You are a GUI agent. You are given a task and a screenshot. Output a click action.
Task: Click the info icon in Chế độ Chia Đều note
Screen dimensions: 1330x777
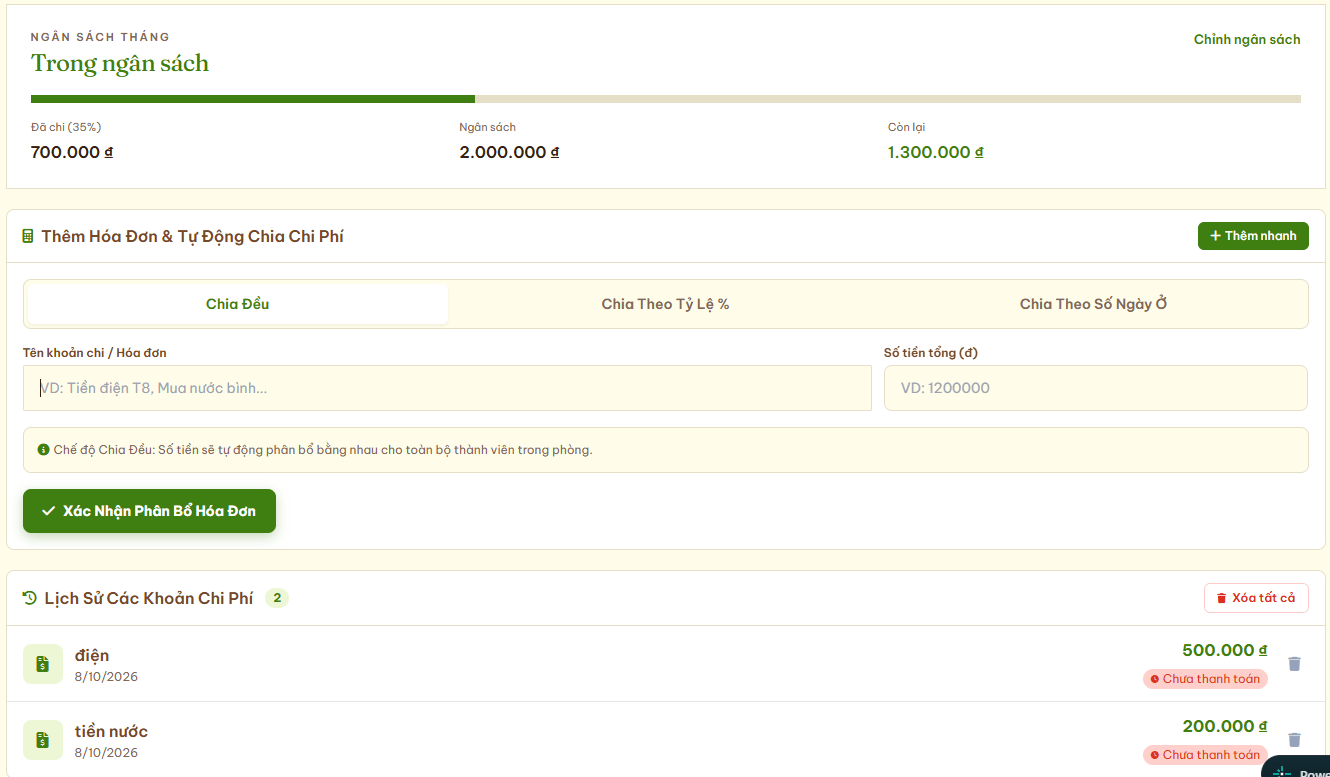(x=43, y=450)
